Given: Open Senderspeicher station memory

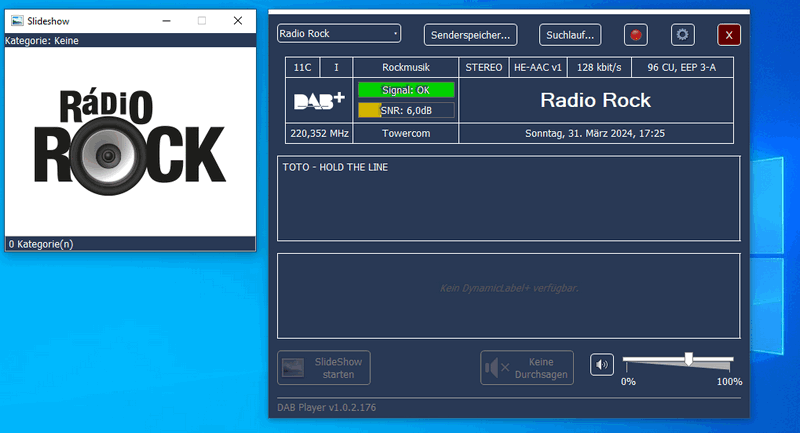Looking at the screenshot, I should tap(470, 35).
